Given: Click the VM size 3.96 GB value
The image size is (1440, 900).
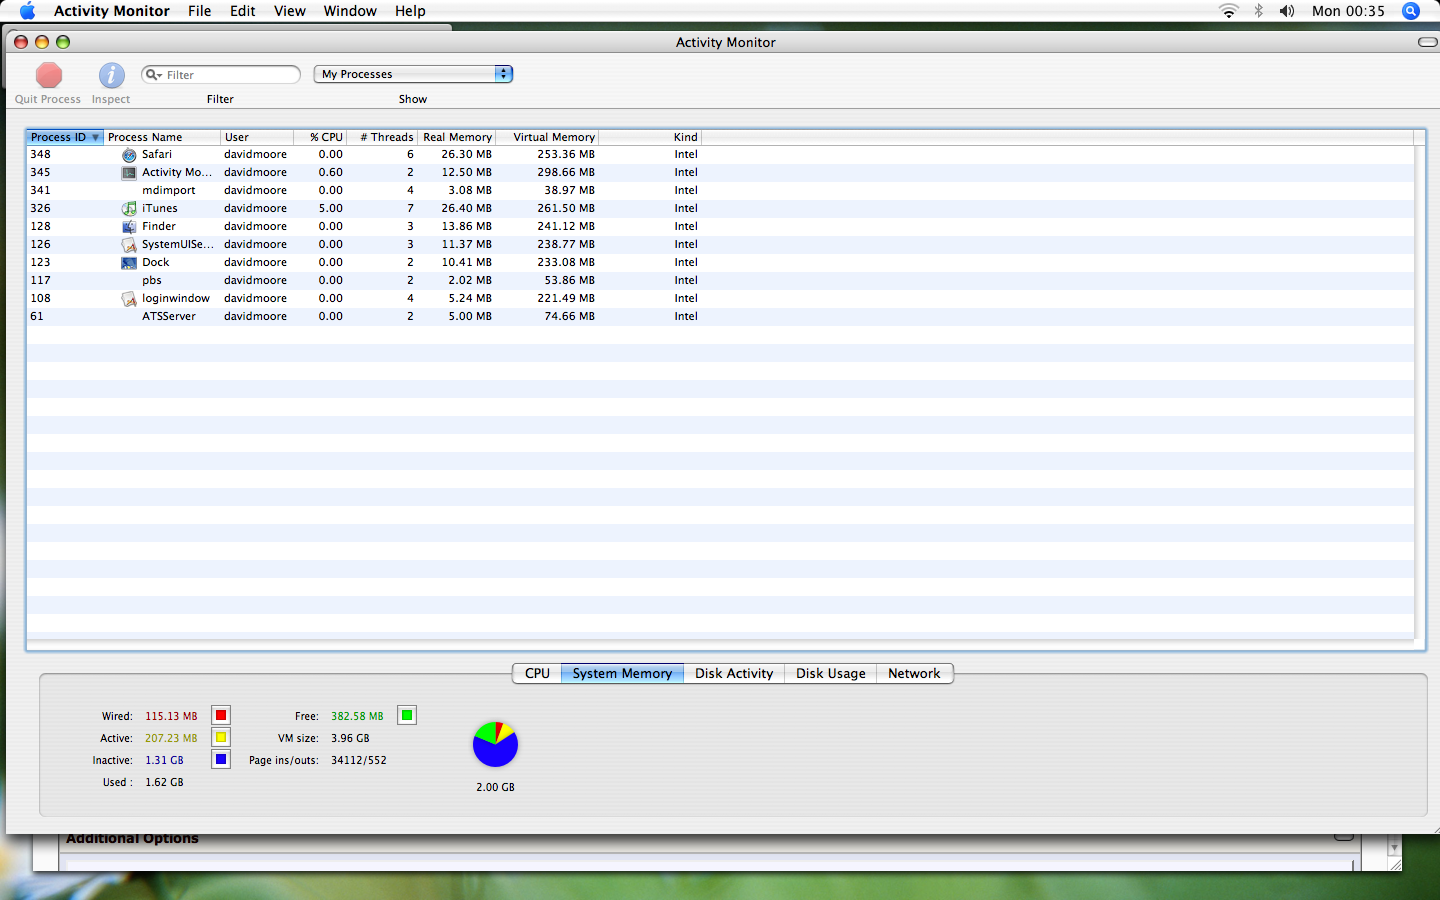Looking at the screenshot, I should [350, 738].
